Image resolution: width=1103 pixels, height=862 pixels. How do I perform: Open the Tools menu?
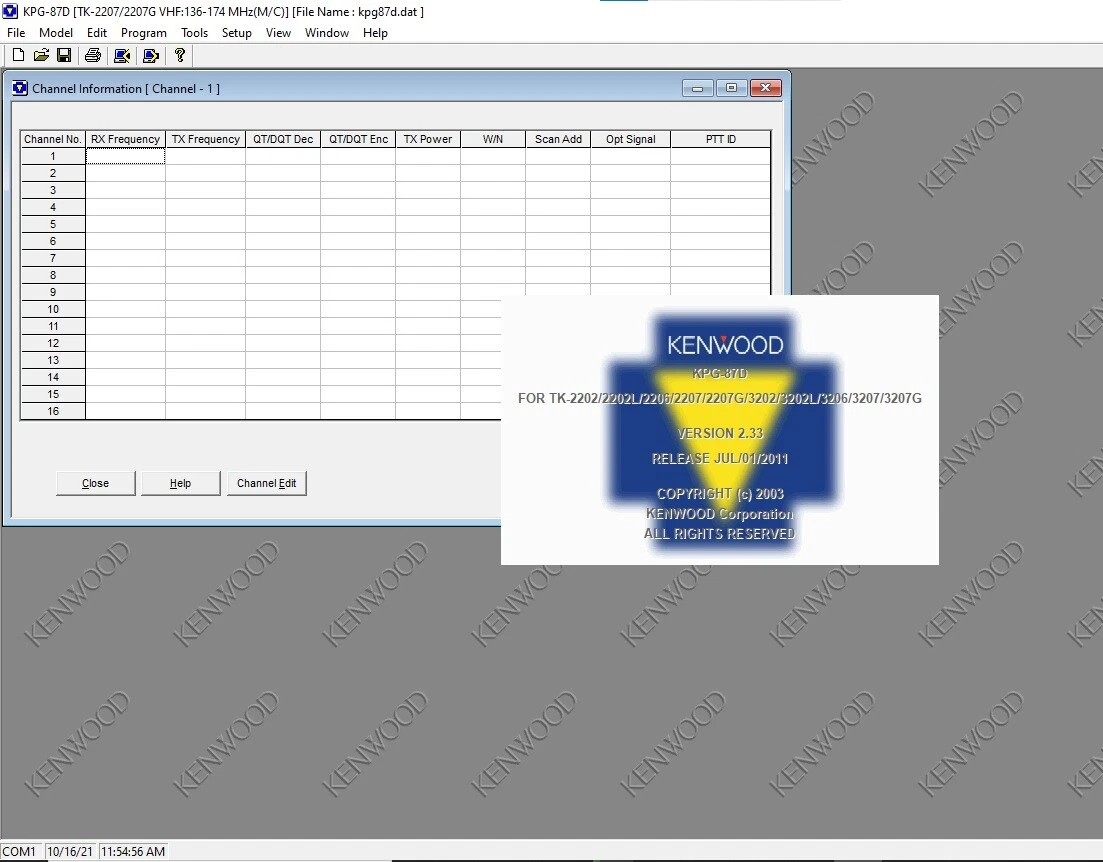194,32
